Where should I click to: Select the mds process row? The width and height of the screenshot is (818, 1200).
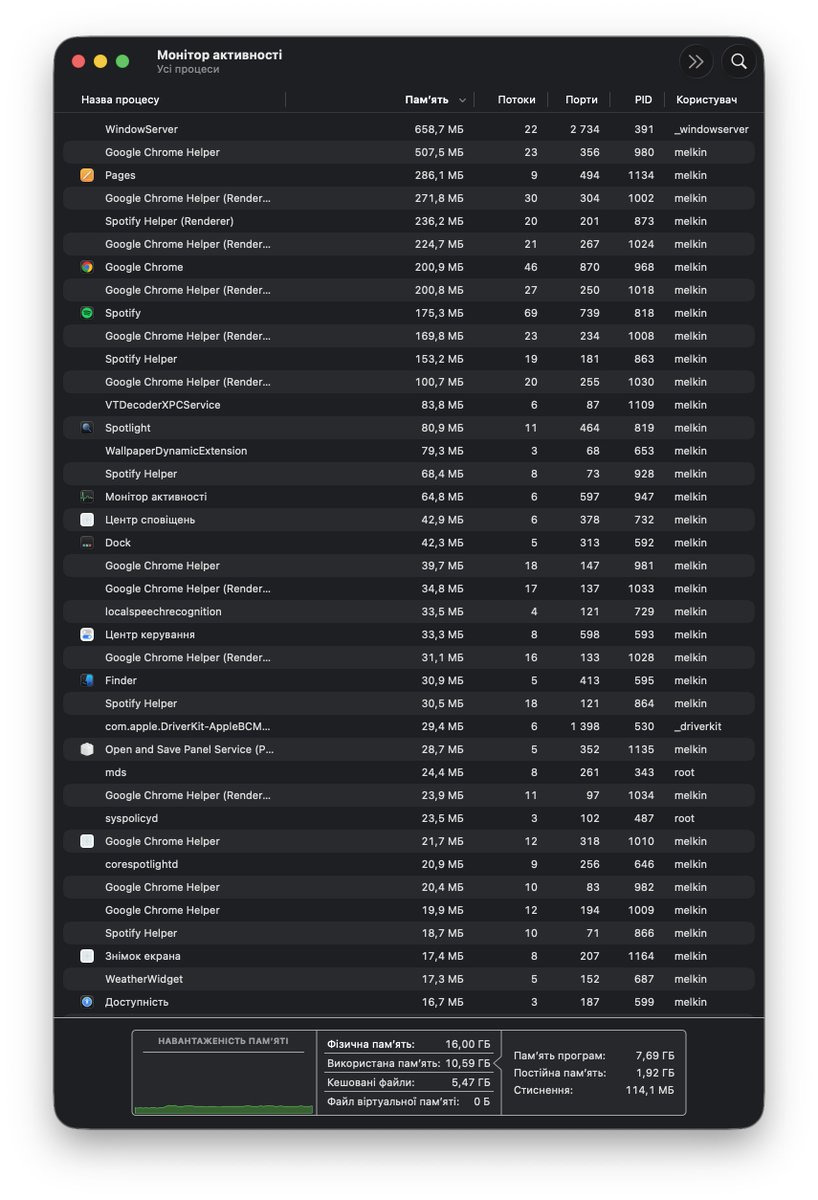pyautogui.click(x=409, y=773)
